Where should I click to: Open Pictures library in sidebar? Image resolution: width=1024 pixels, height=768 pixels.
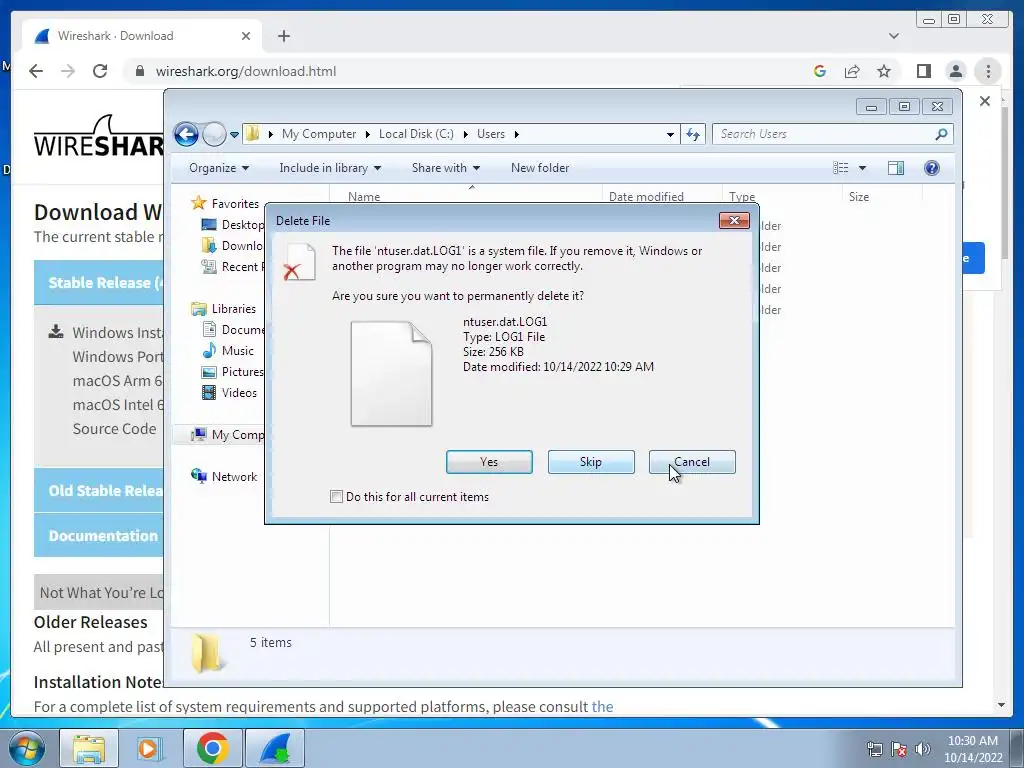[233, 372]
